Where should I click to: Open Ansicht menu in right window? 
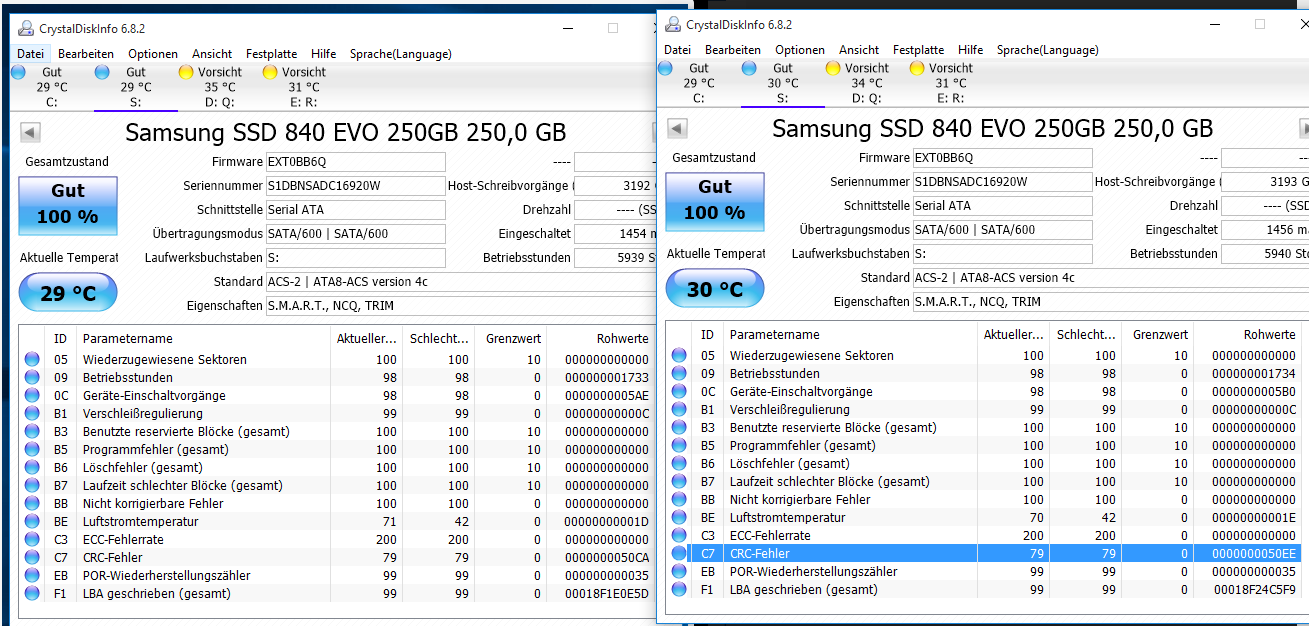pyautogui.click(x=859, y=50)
